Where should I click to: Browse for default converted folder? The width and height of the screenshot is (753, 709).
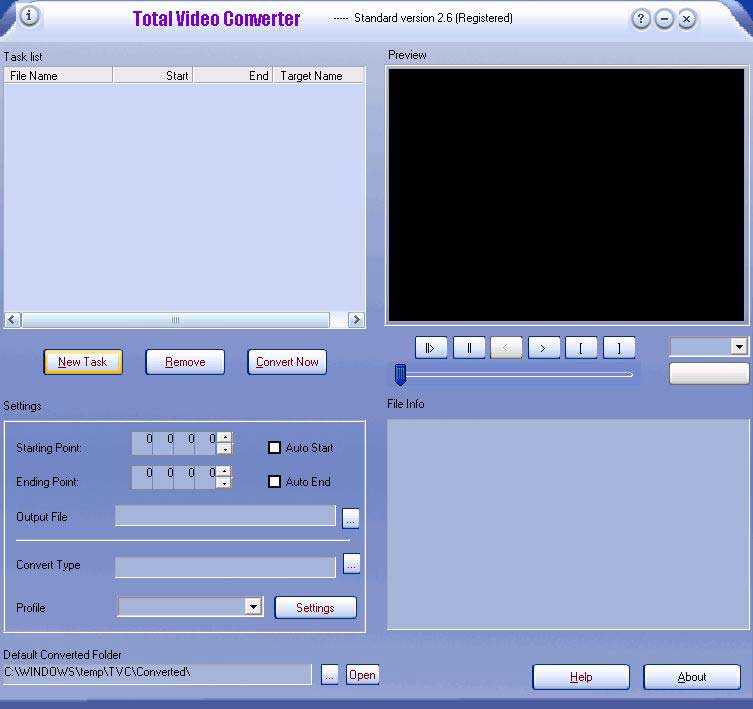point(329,675)
